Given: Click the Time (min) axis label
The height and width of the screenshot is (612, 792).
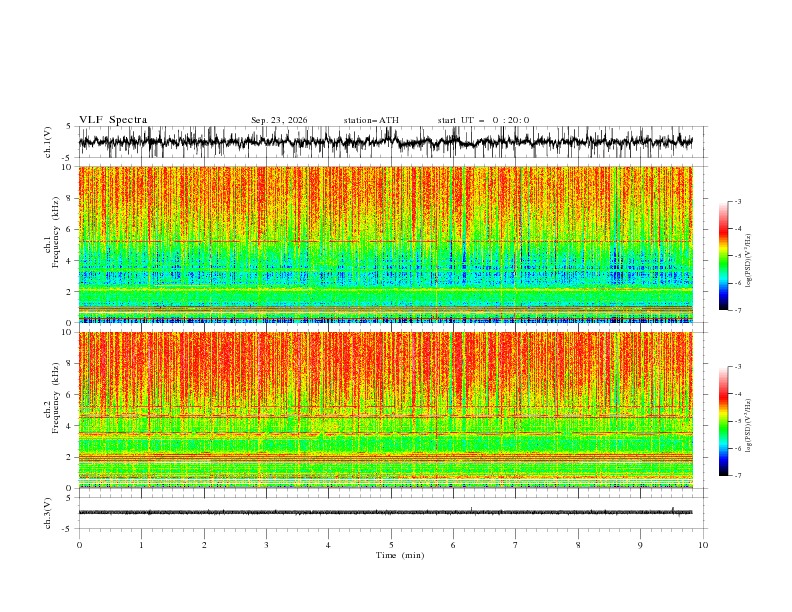Looking at the screenshot, I should (400, 555).
